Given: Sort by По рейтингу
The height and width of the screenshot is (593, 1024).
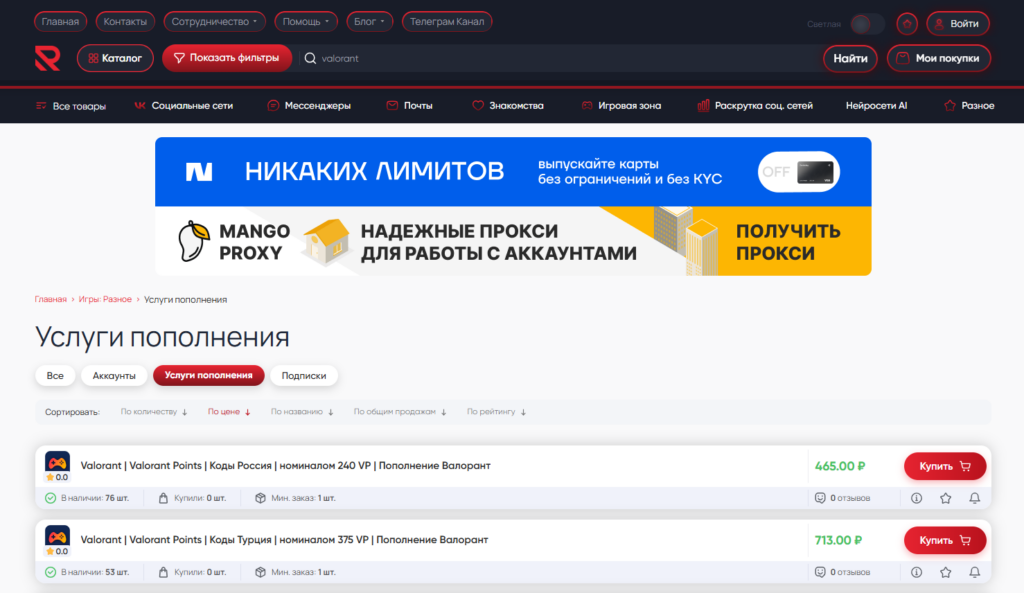Looking at the screenshot, I should tap(496, 412).
